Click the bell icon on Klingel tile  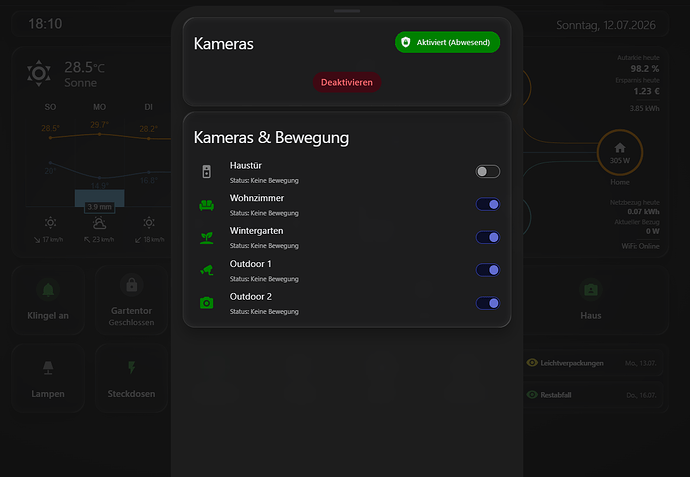48,290
